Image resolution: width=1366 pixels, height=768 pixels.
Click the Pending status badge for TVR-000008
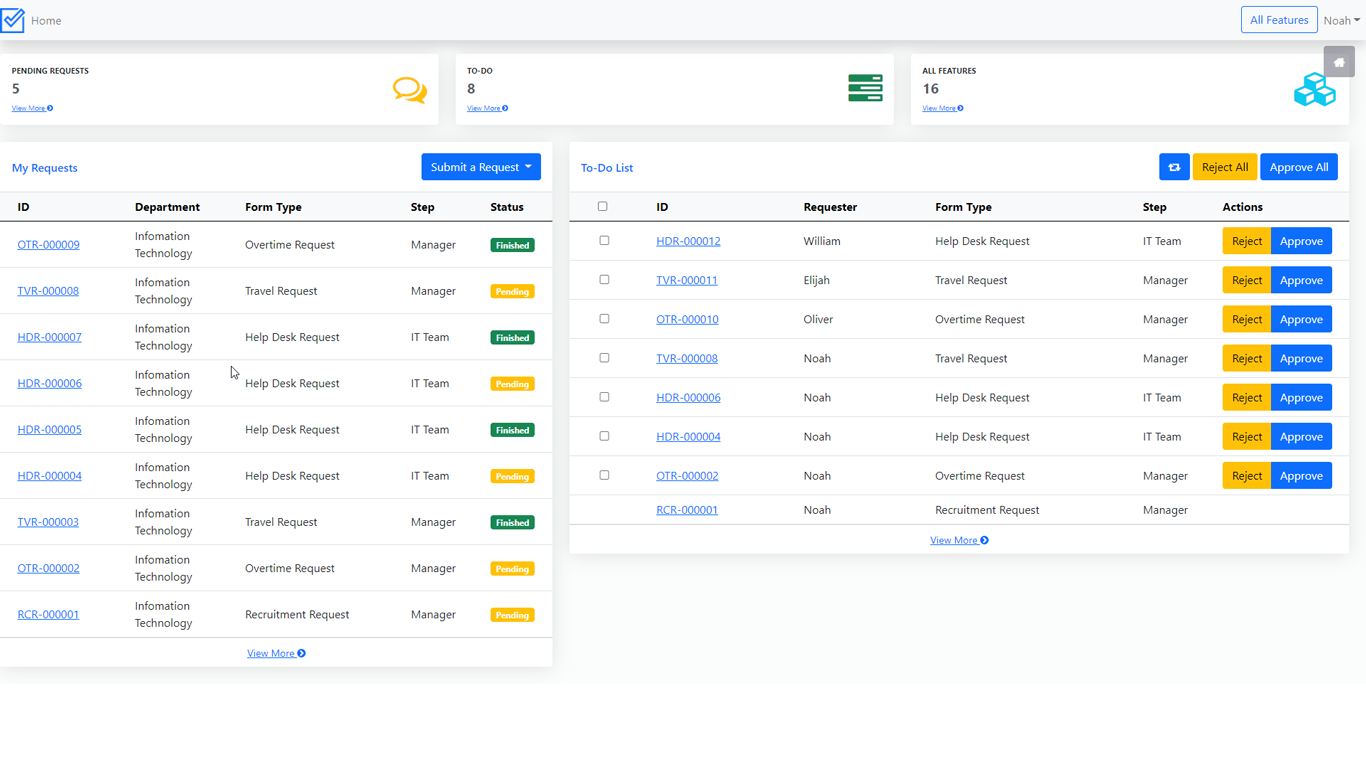point(512,291)
